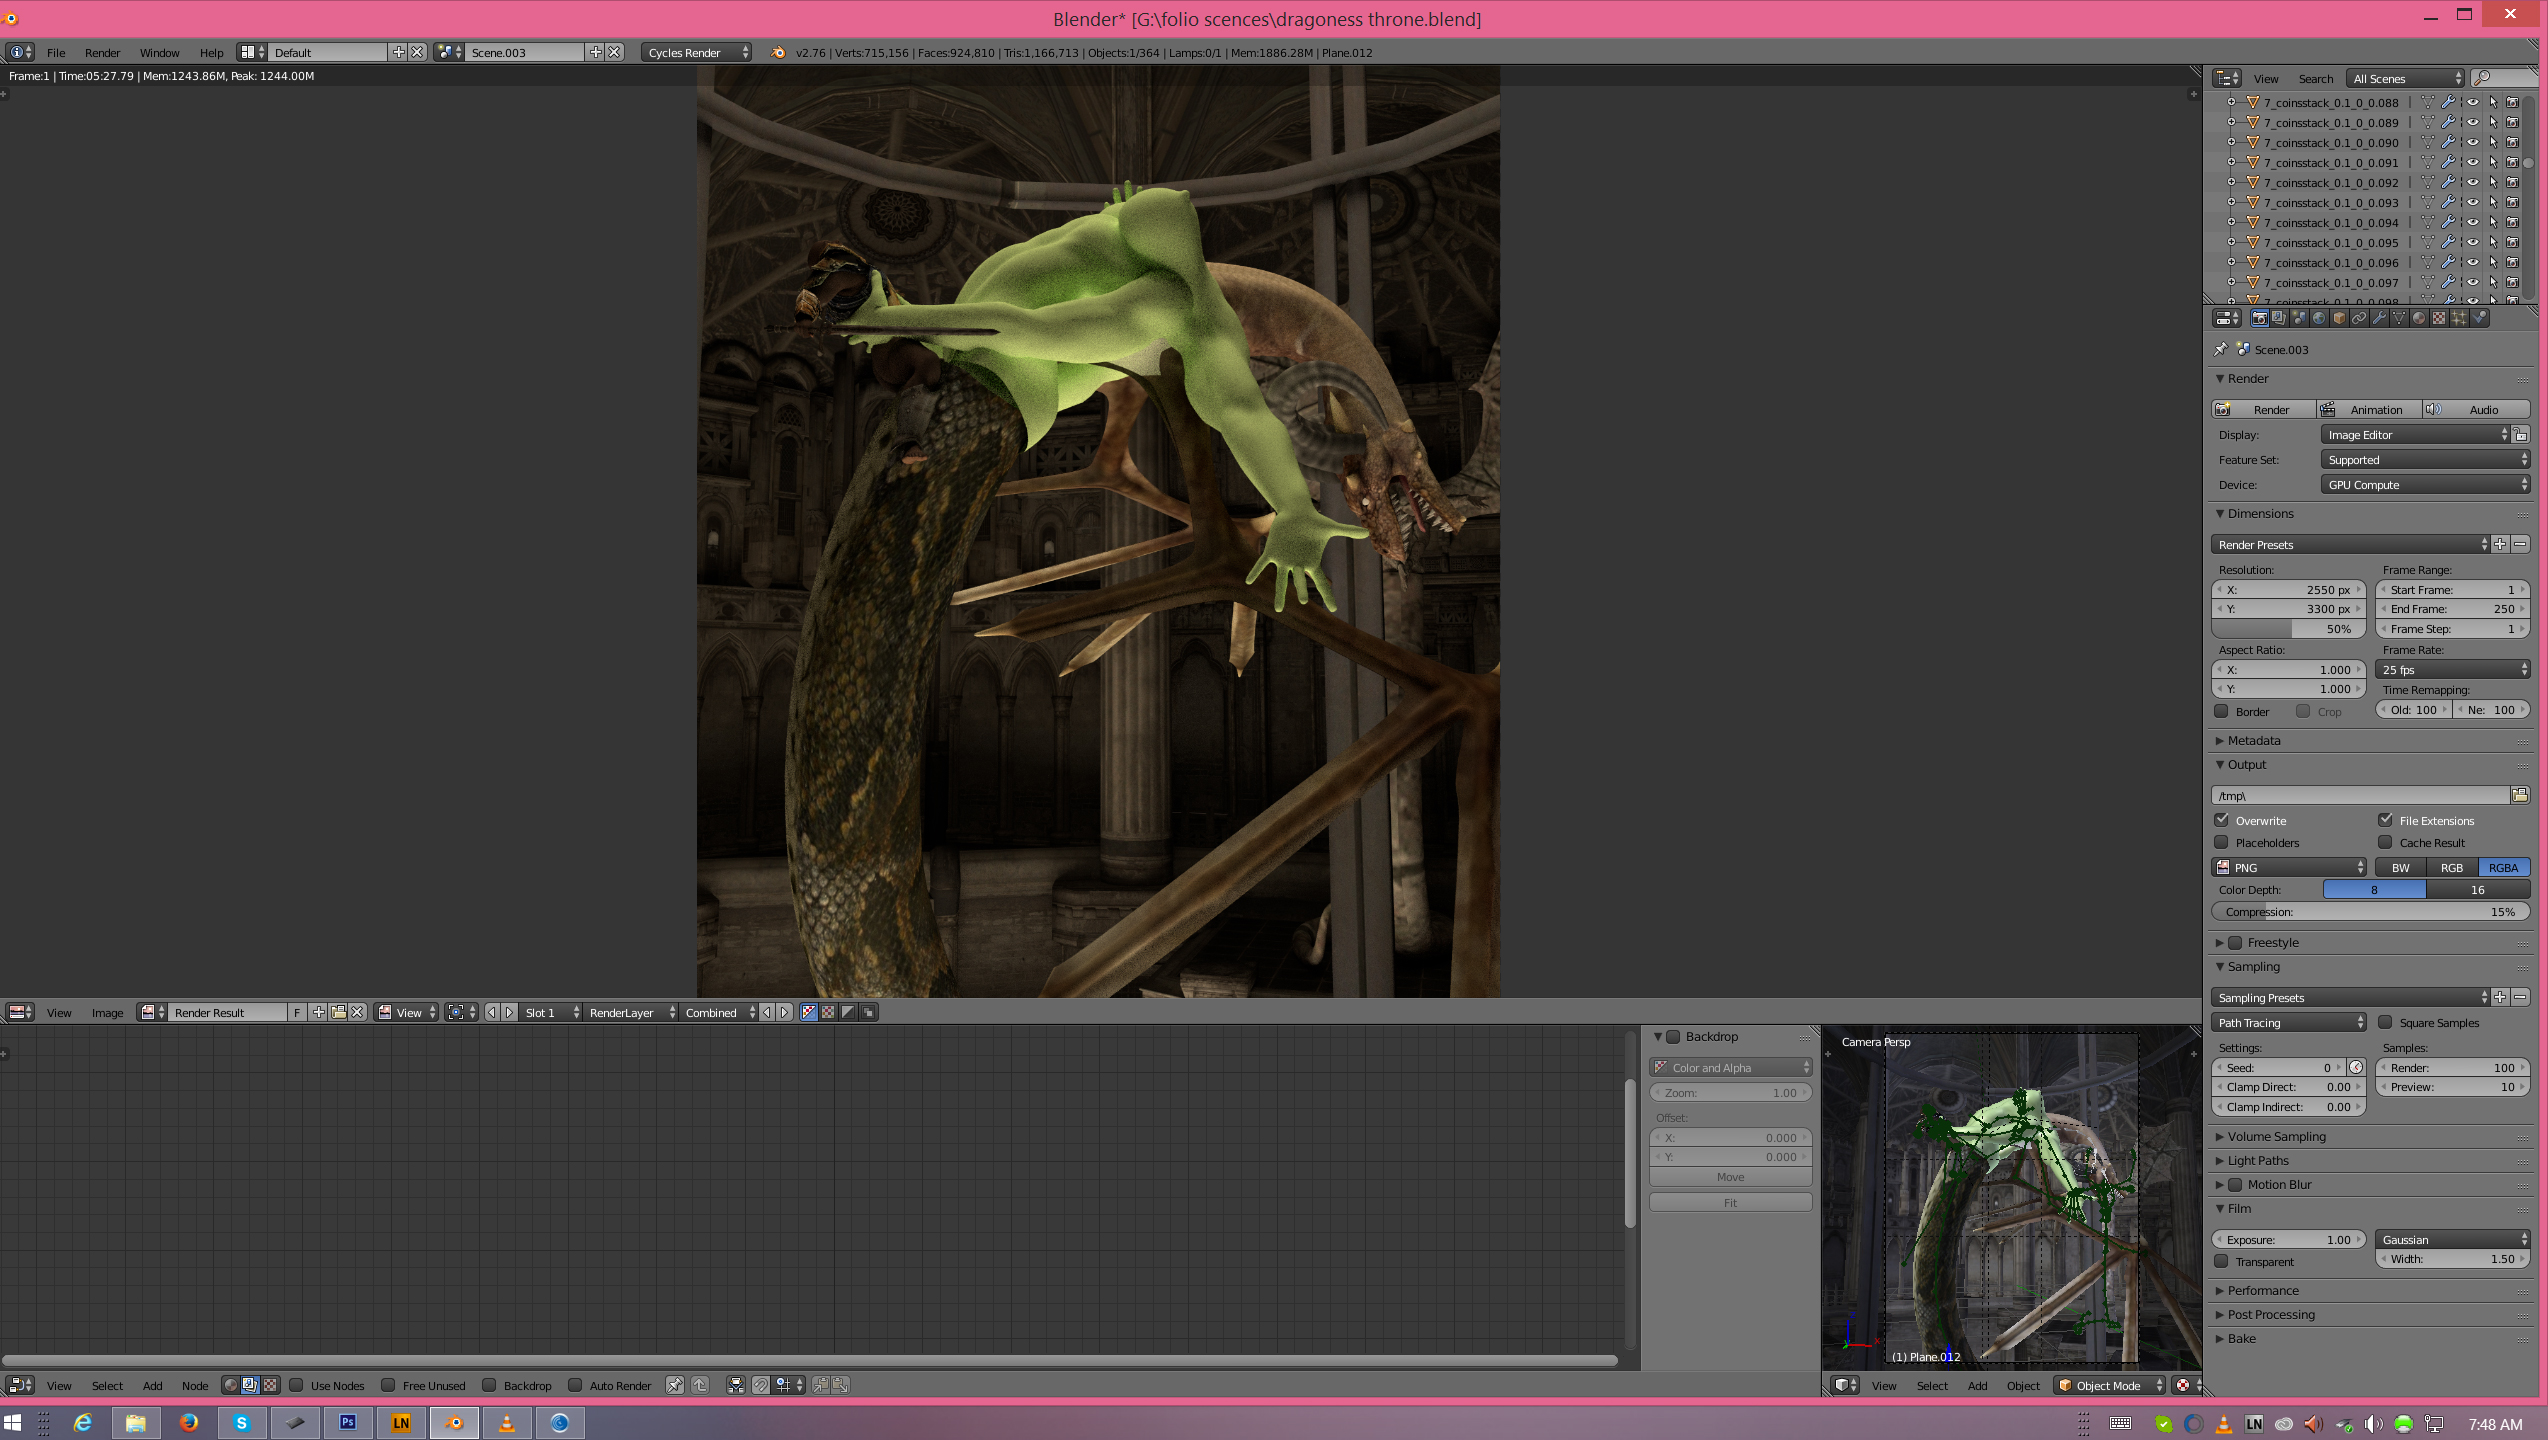
Task: Open the Device GPU Compute dropdown
Action: coord(2424,485)
